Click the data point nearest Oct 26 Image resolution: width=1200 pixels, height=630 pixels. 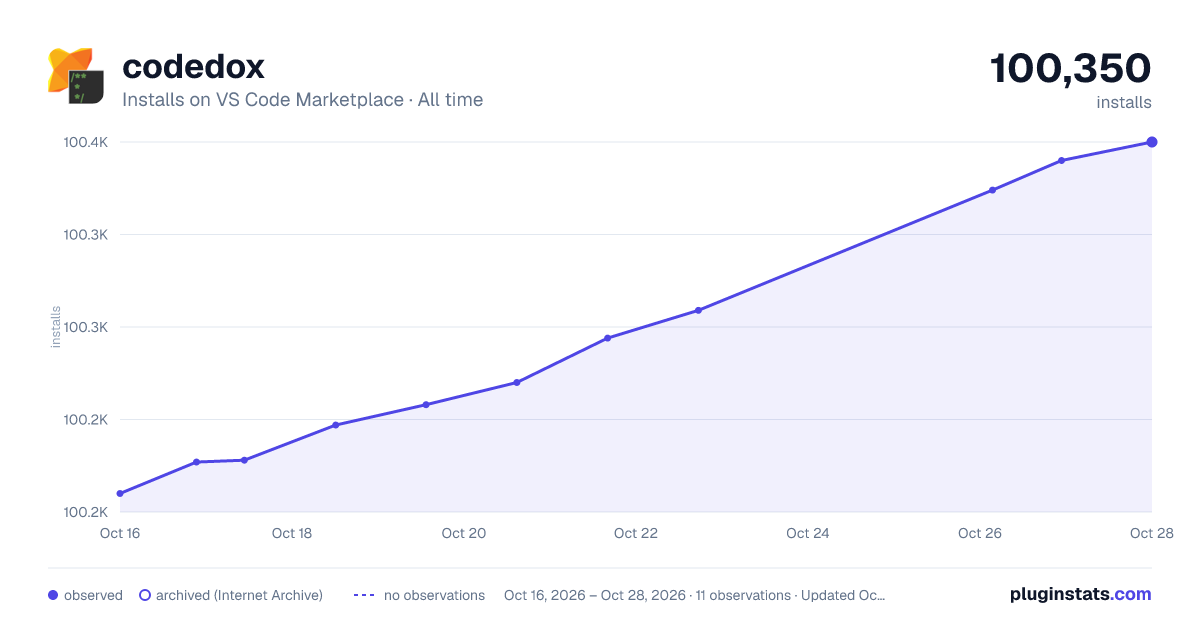[992, 190]
